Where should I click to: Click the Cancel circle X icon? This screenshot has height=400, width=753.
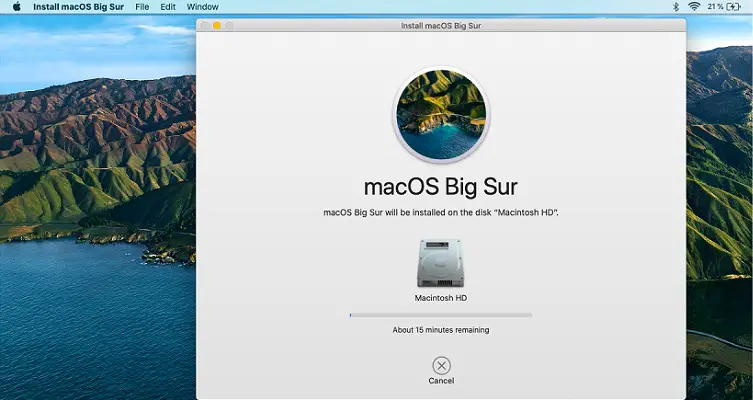pos(441,366)
